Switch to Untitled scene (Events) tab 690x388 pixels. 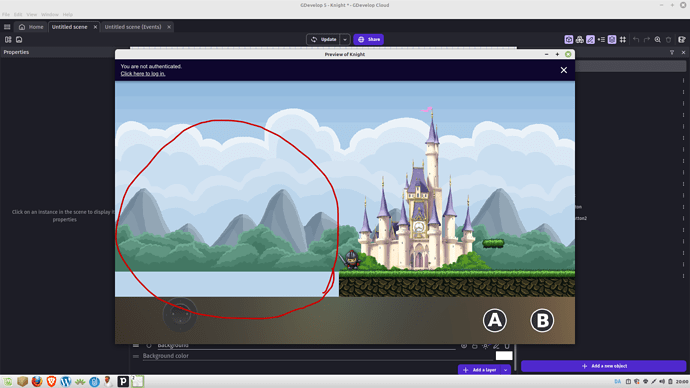point(133,27)
